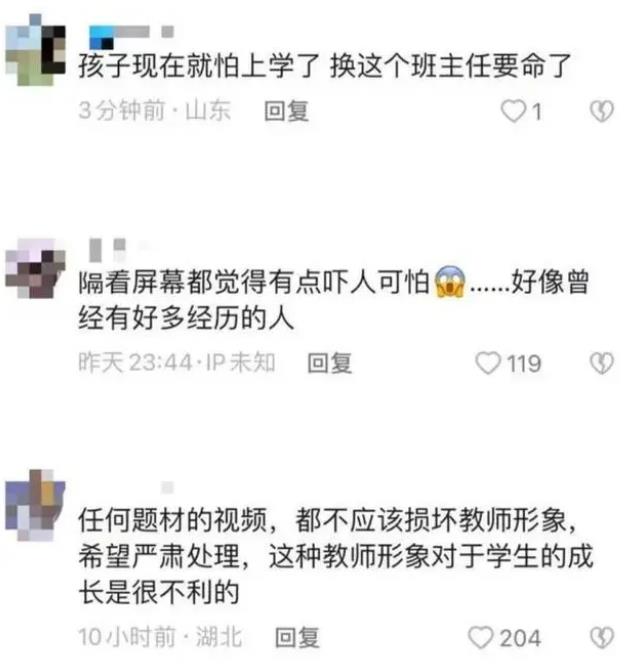Viewport: 625px width, 672px height.
Task: Reply to the 10小时前 湖北 comment
Action: pyautogui.click(x=297, y=637)
